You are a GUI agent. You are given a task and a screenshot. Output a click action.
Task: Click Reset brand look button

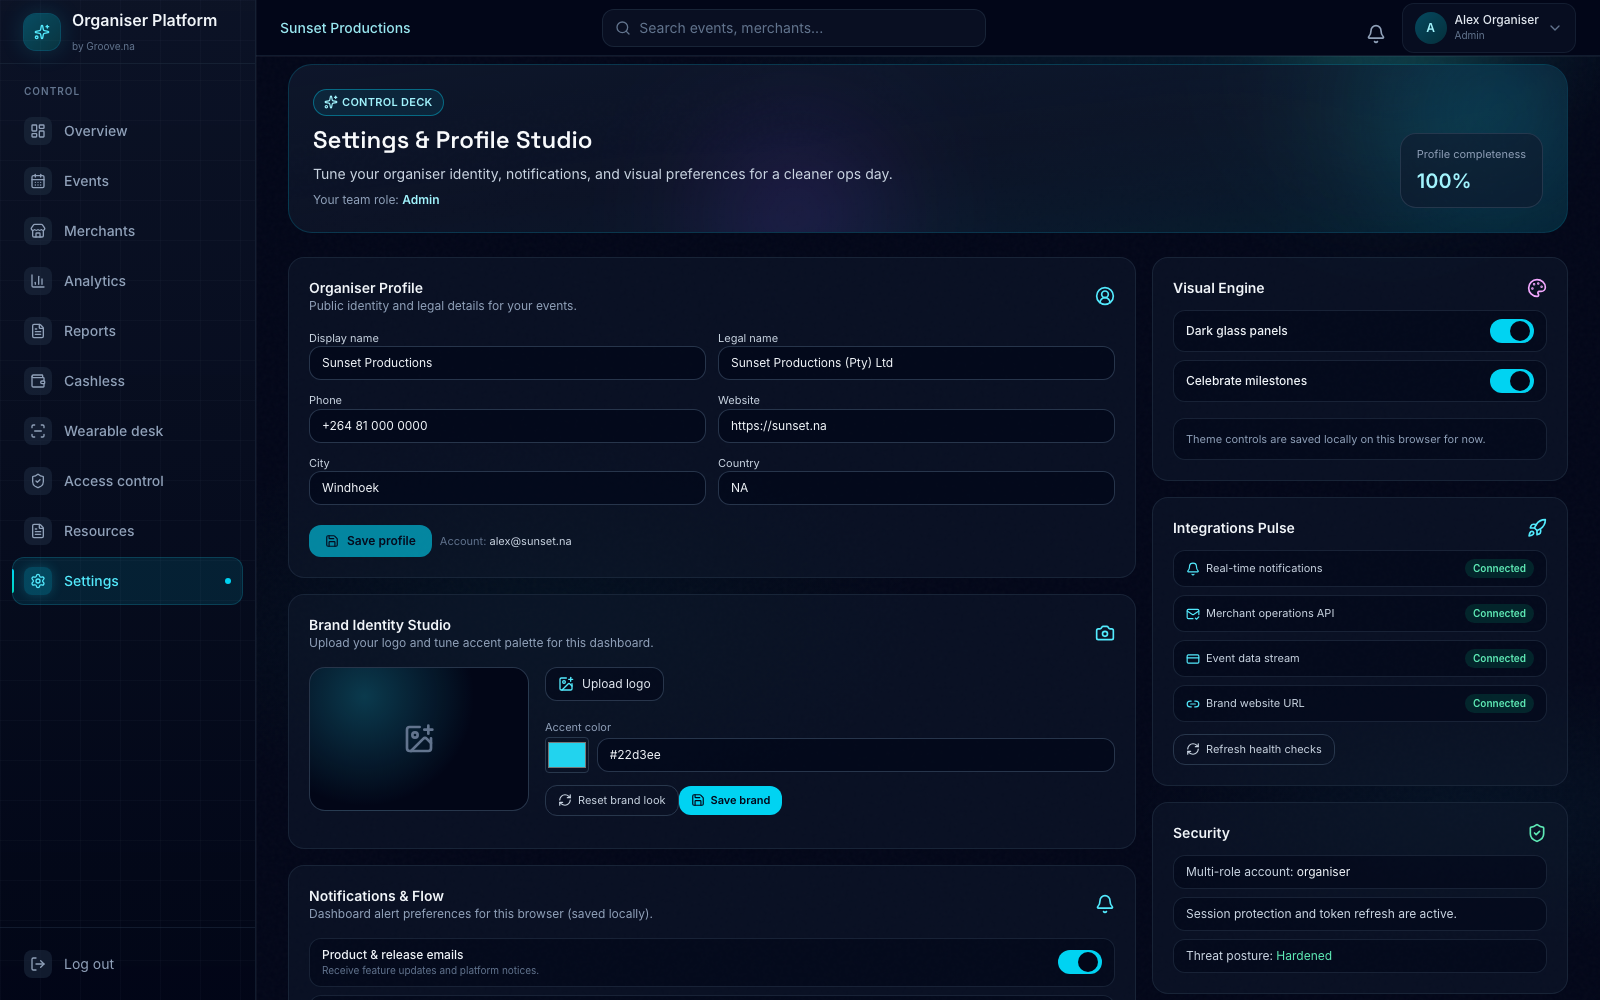click(x=610, y=800)
